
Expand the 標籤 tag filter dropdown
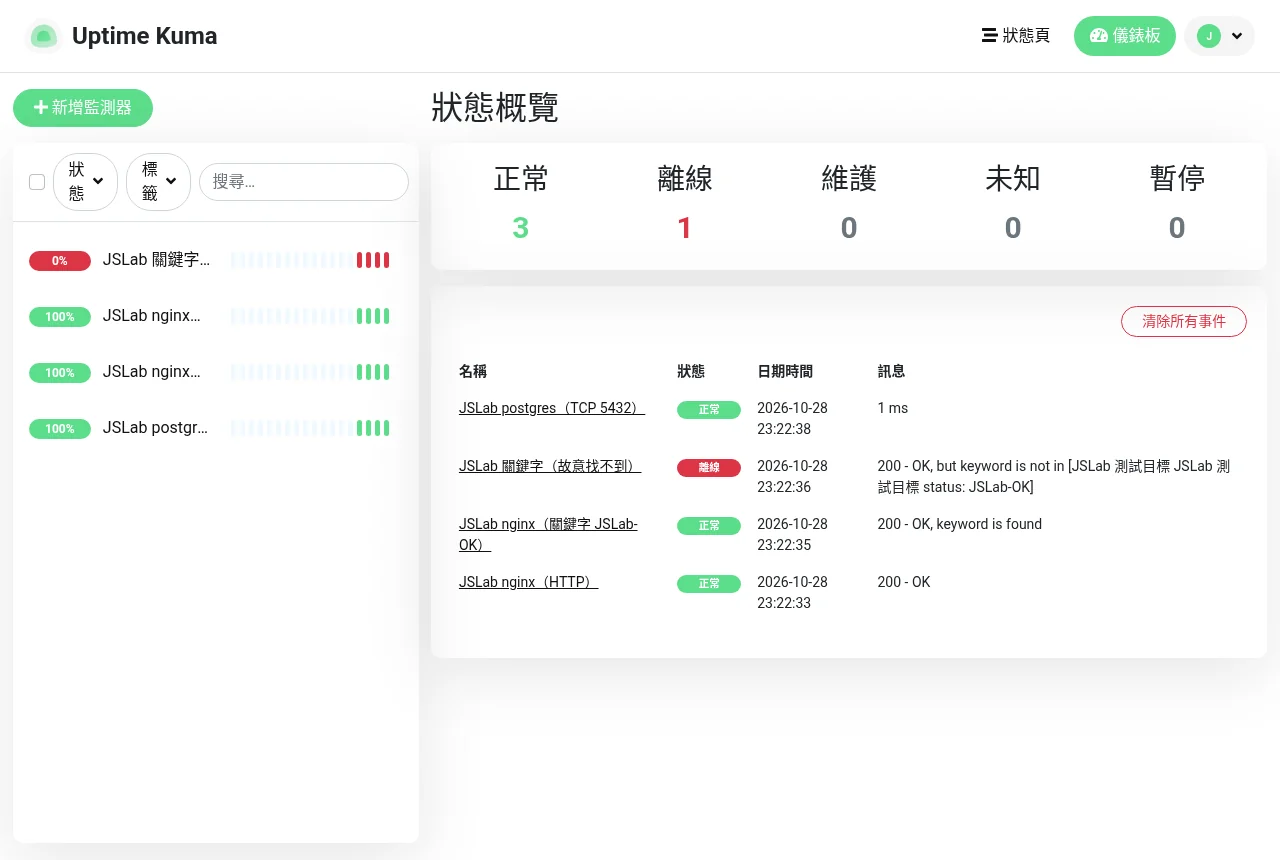pyautogui.click(x=158, y=182)
